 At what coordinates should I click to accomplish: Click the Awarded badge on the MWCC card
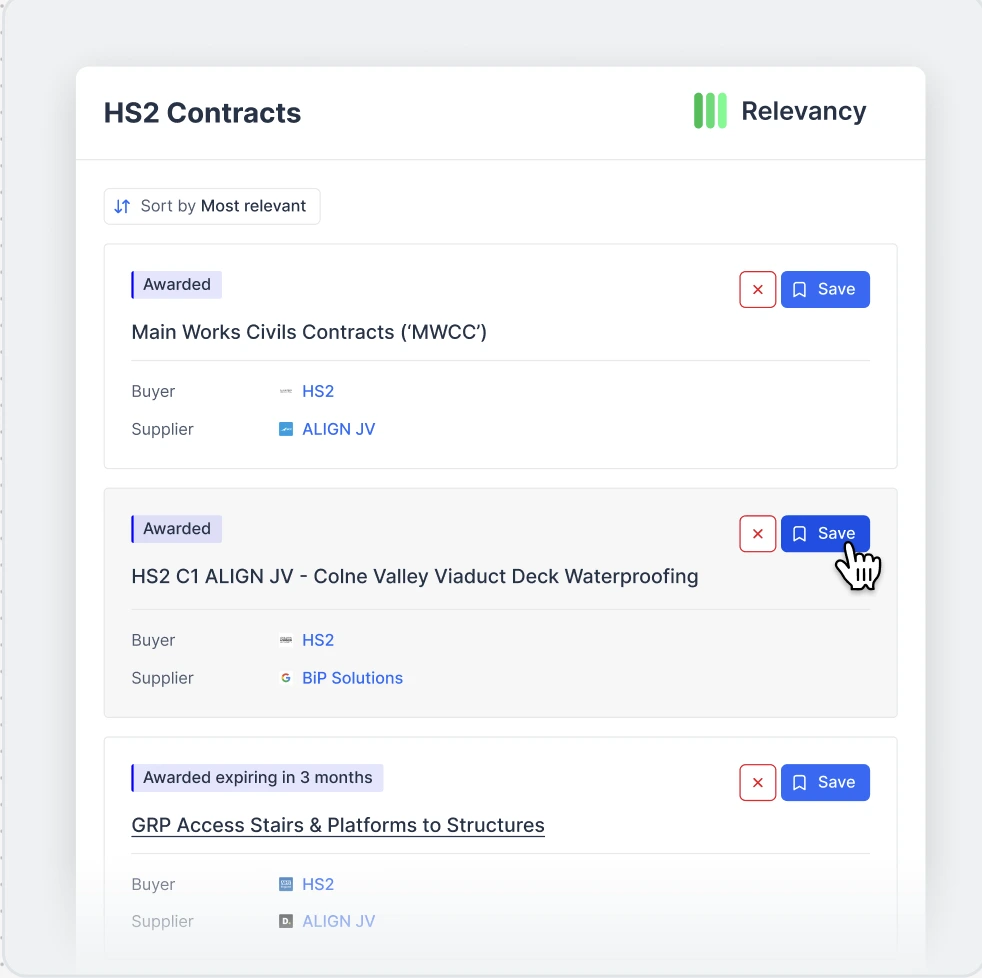(177, 284)
